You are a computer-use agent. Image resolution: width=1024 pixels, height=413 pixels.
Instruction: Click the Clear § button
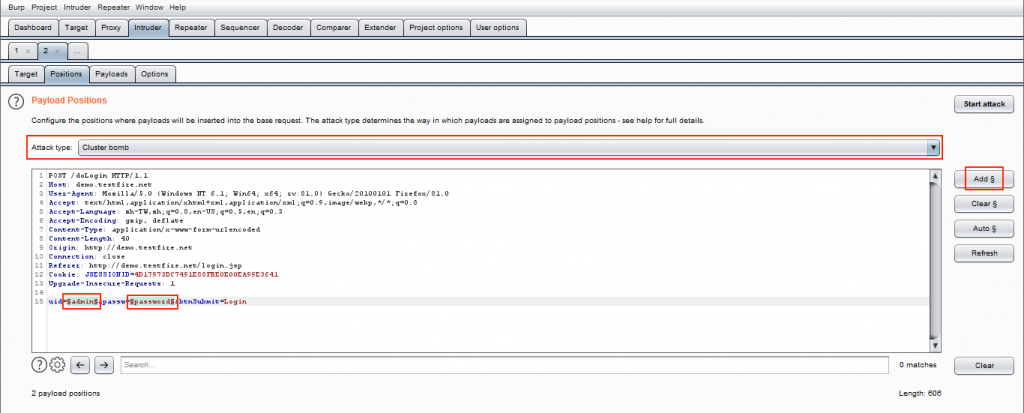pos(984,204)
